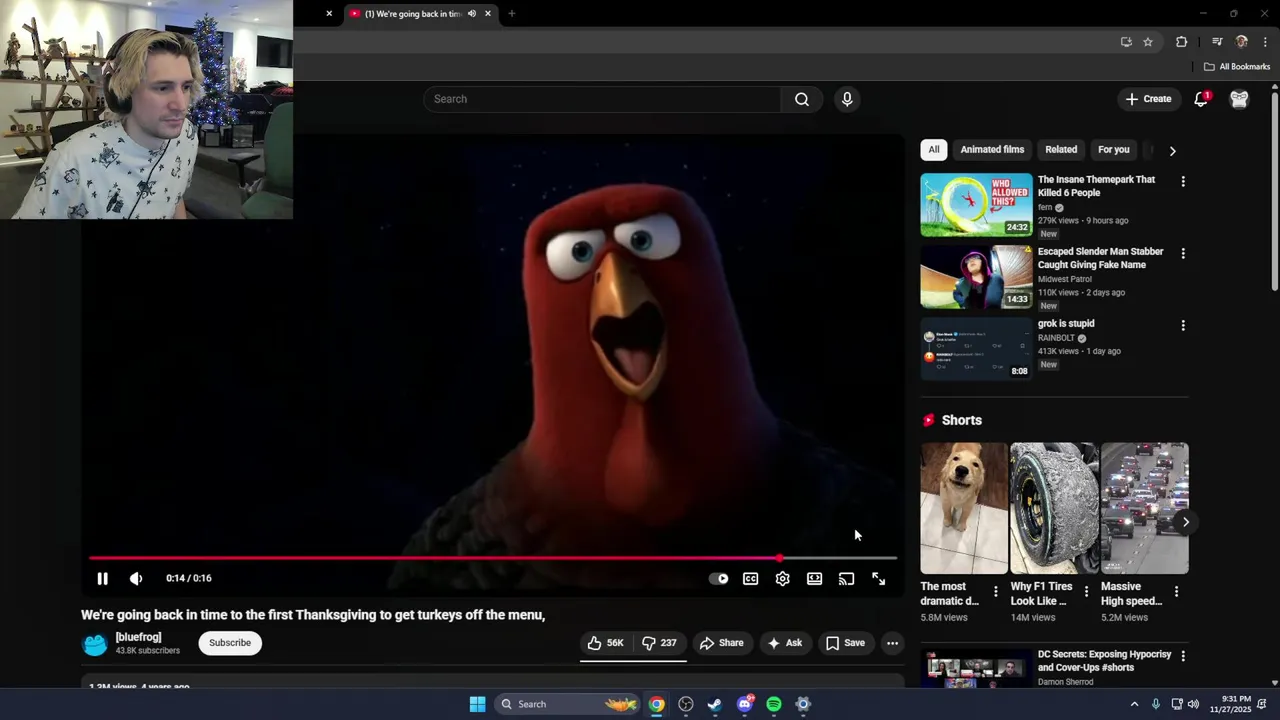This screenshot has width=1280, height=720.
Task: Open Why F1 Tires Short thumbnail
Action: pyautogui.click(x=1054, y=508)
